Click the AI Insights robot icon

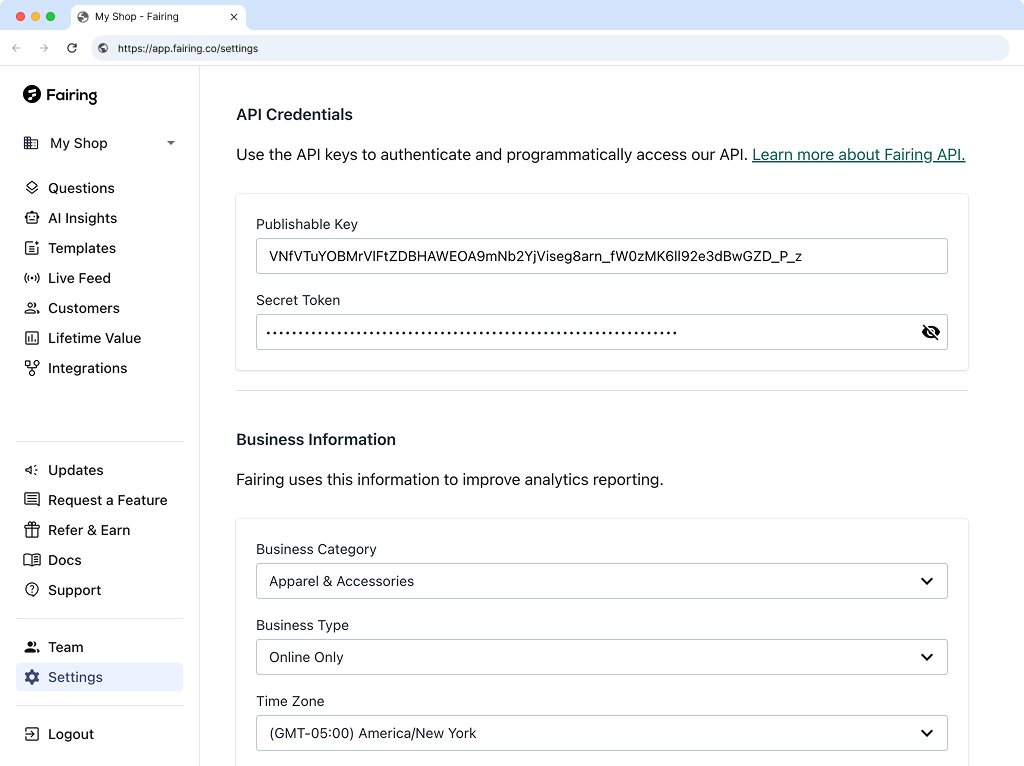pyautogui.click(x=32, y=218)
